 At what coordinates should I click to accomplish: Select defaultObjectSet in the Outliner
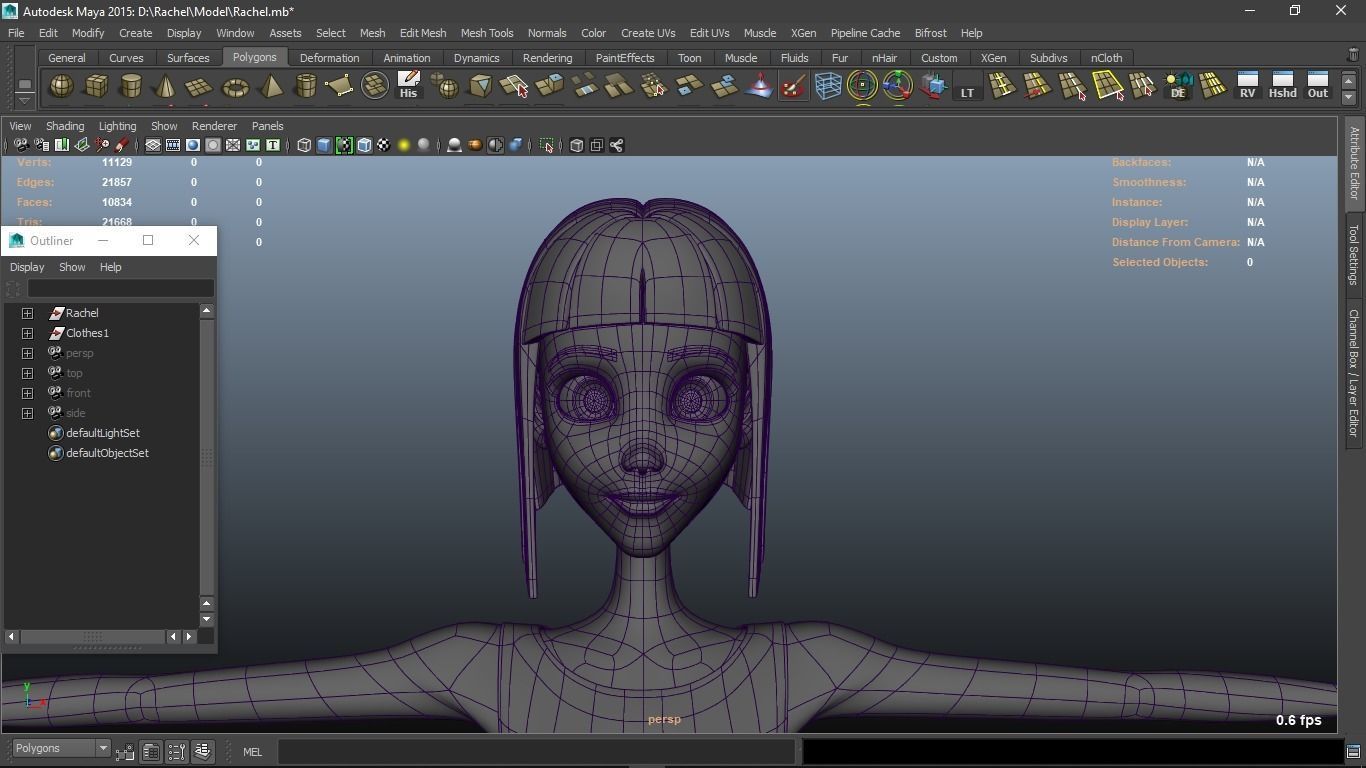[107, 453]
